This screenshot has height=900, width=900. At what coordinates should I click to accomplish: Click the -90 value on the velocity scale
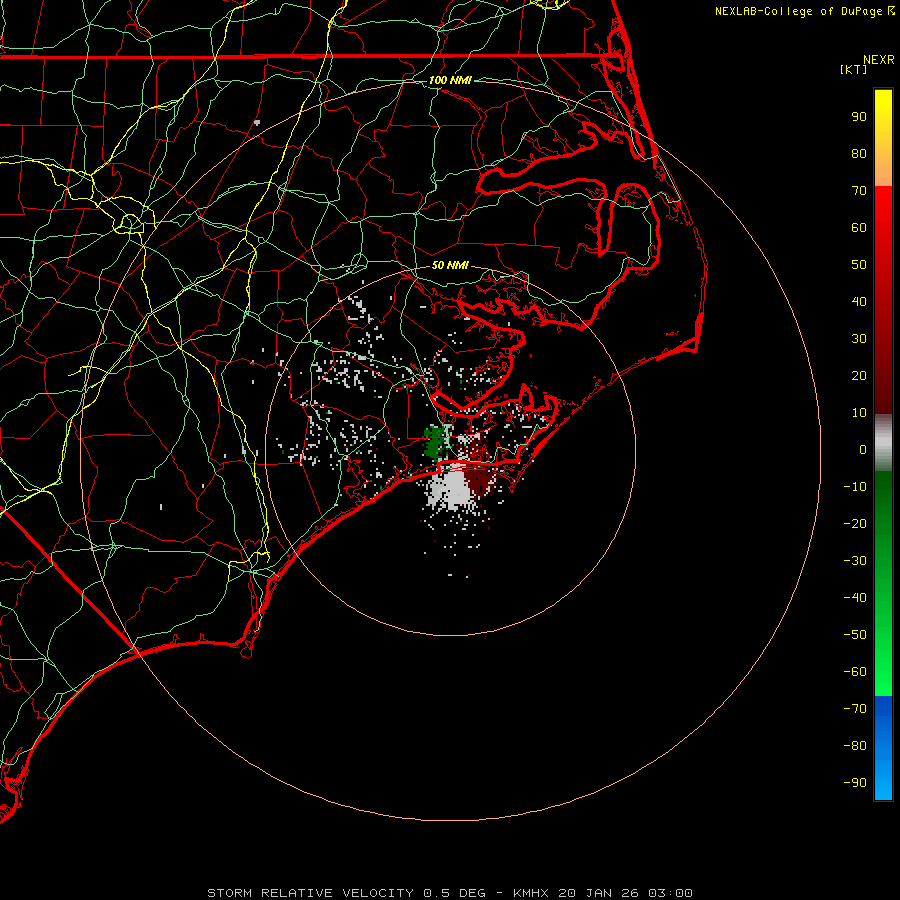[x=855, y=783]
